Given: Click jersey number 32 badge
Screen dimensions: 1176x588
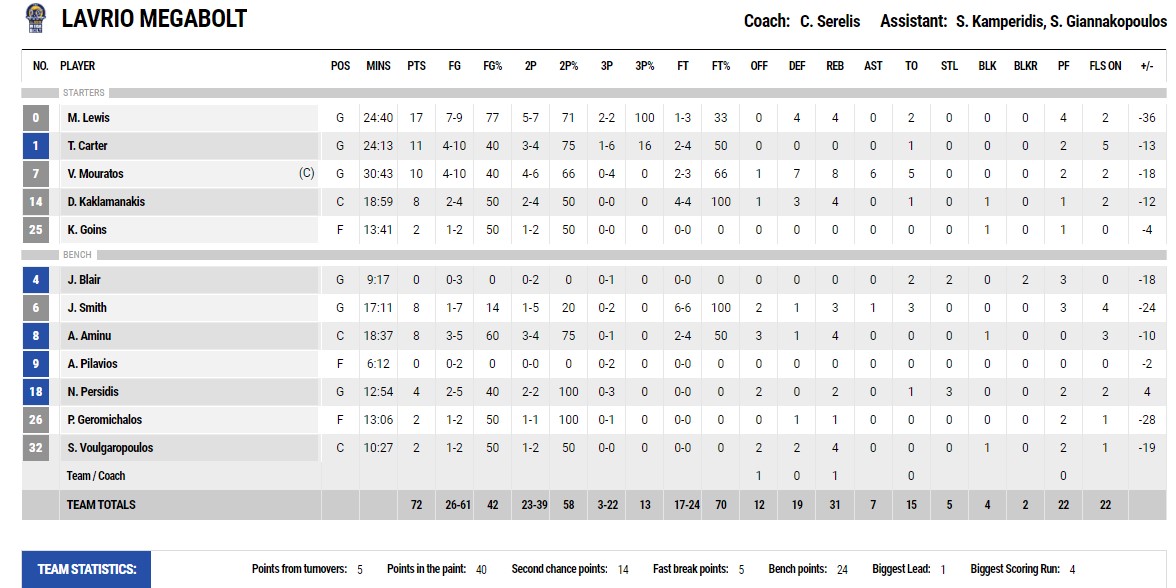Looking at the screenshot, I should [x=36, y=448].
